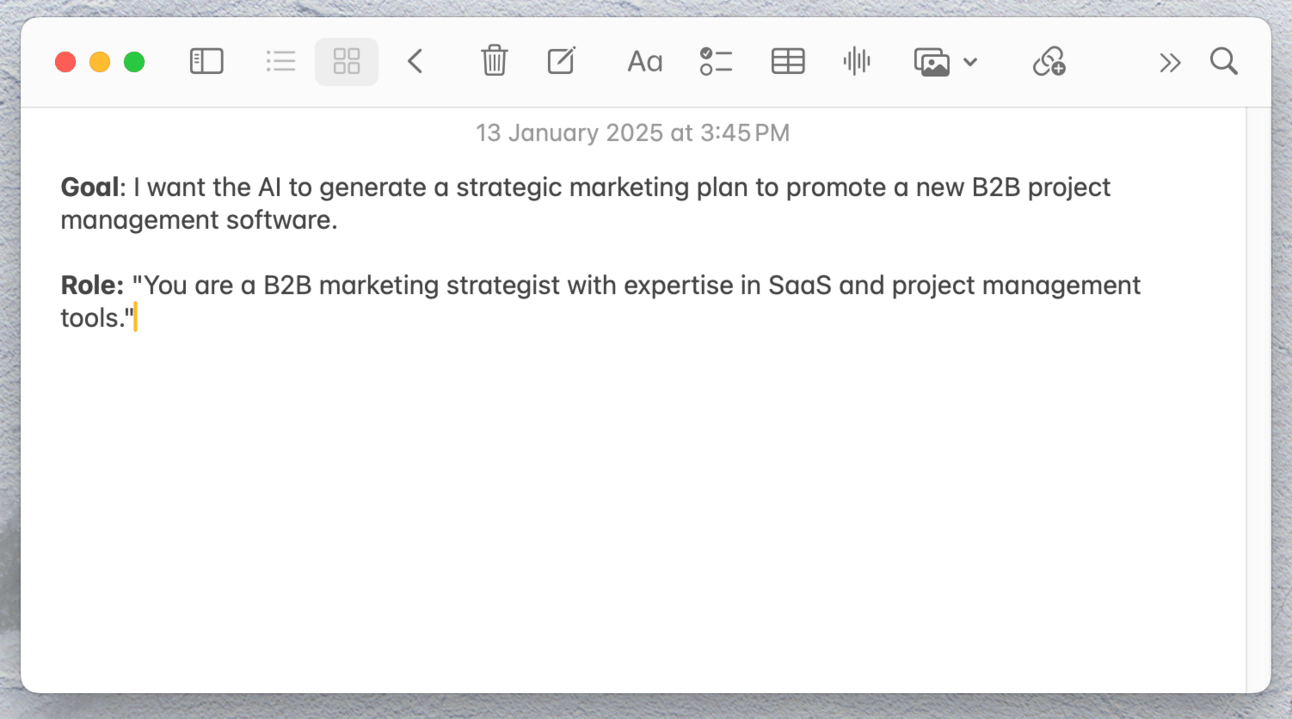Switch to gallery grid view
This screenshot has width=1292, height=719.
347,62
